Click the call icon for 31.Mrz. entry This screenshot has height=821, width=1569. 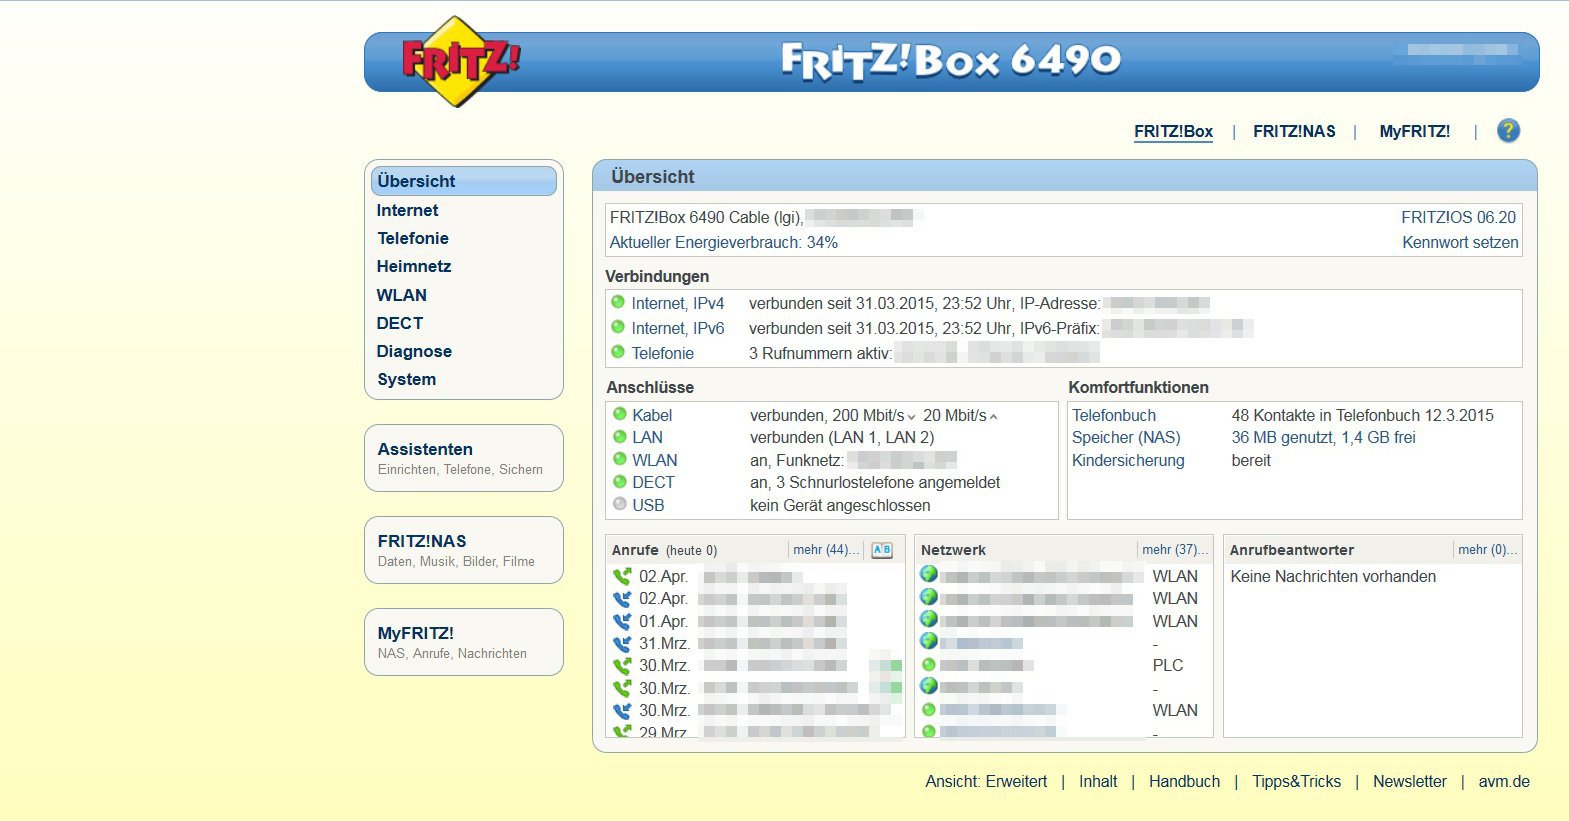pos(622,644)
